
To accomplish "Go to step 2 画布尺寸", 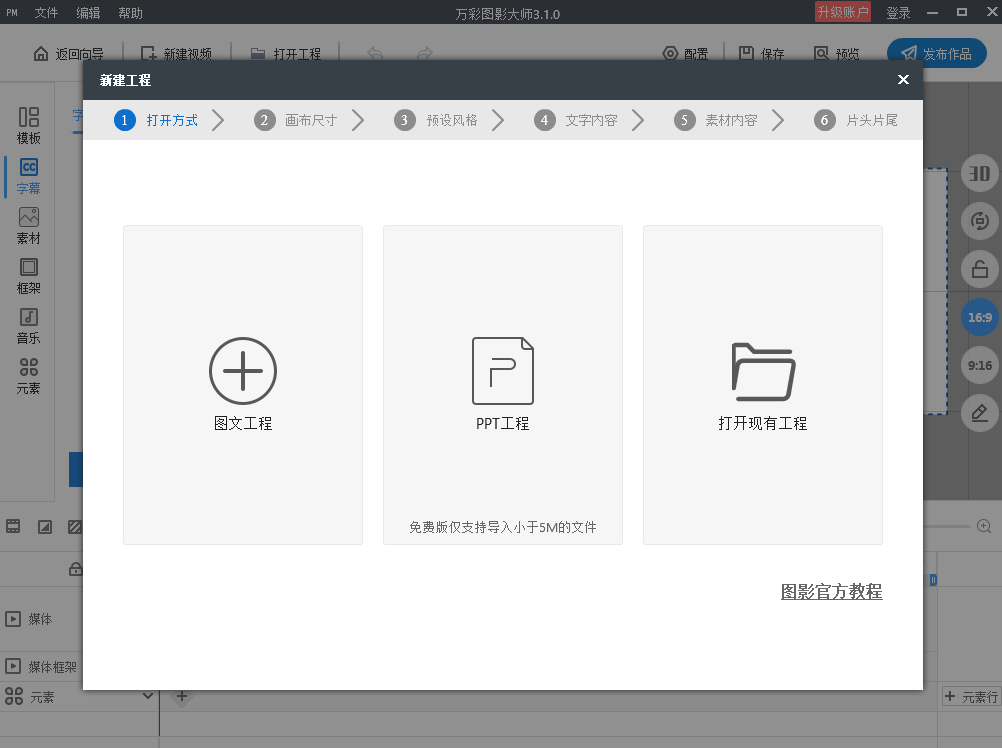I will (x=295, y=120).
